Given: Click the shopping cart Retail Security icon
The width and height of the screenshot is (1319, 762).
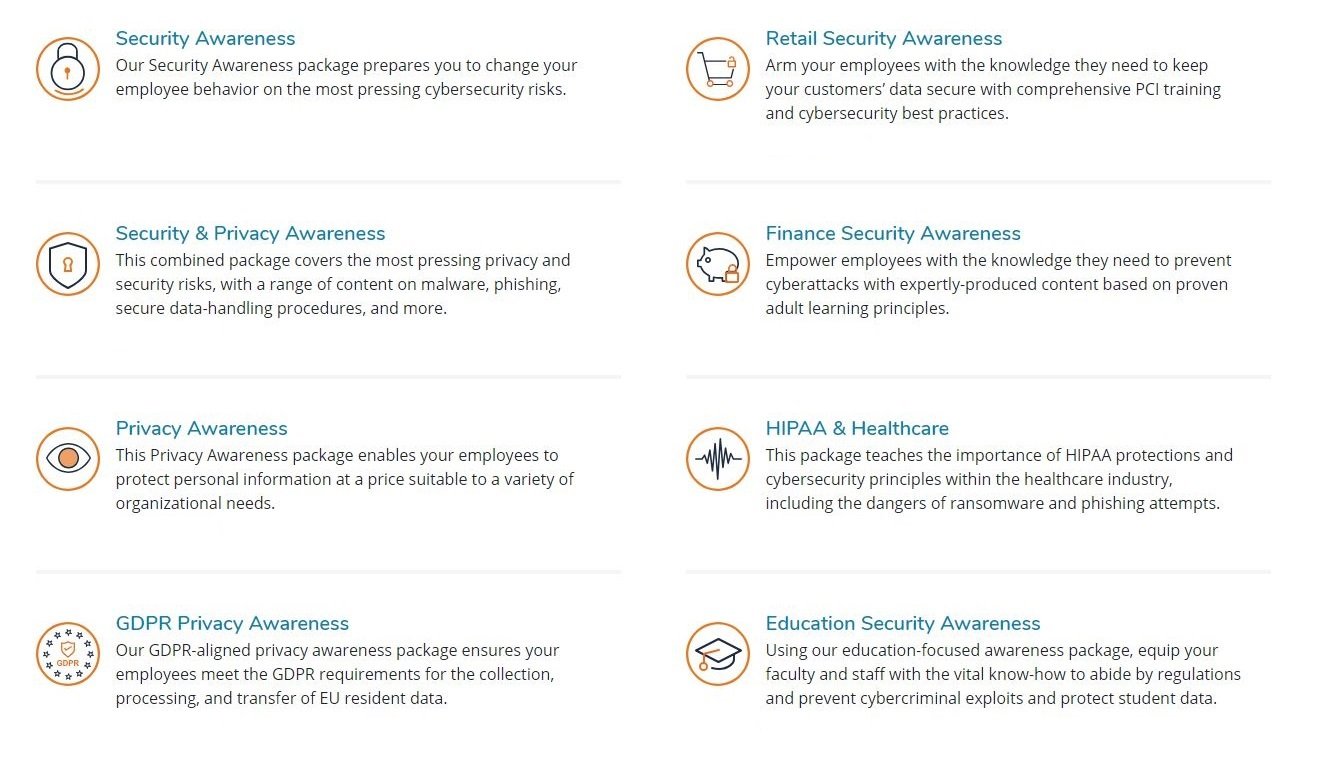Looking at the screenshot, I should tap(718, 69).
